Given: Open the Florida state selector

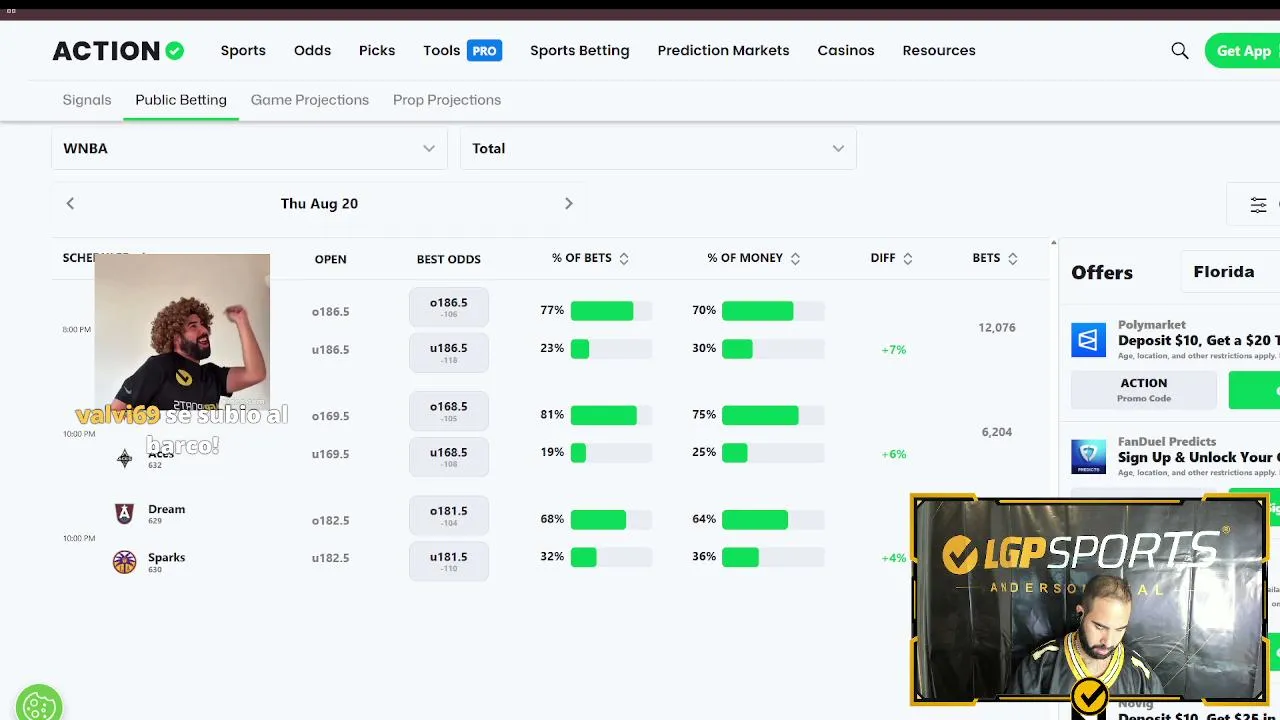Looking at the screenshot, I should tap(1230, 272).
